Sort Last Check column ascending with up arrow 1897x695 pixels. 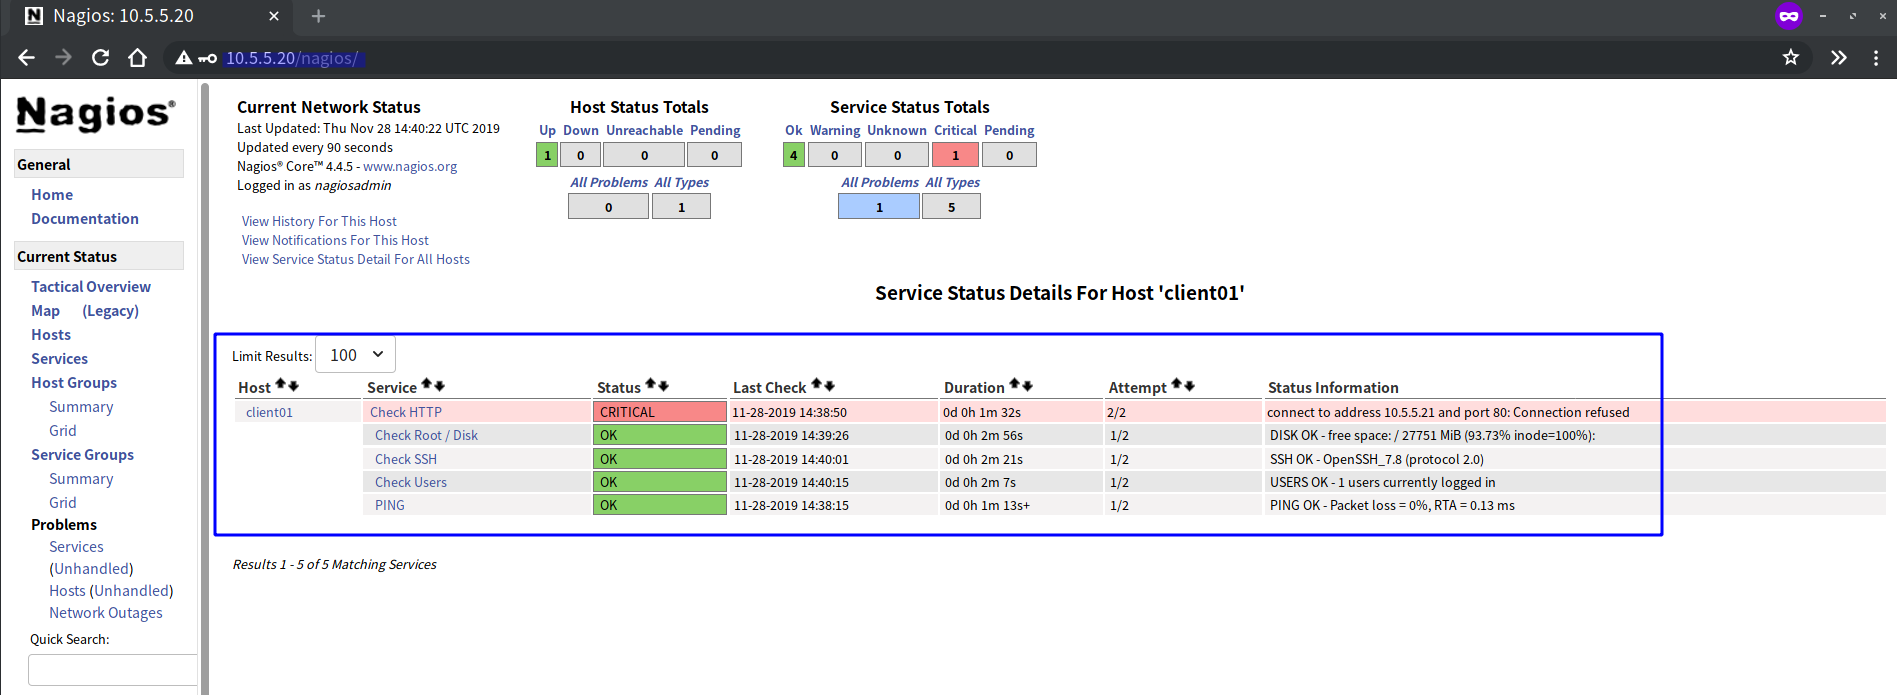tap(816, 385)
